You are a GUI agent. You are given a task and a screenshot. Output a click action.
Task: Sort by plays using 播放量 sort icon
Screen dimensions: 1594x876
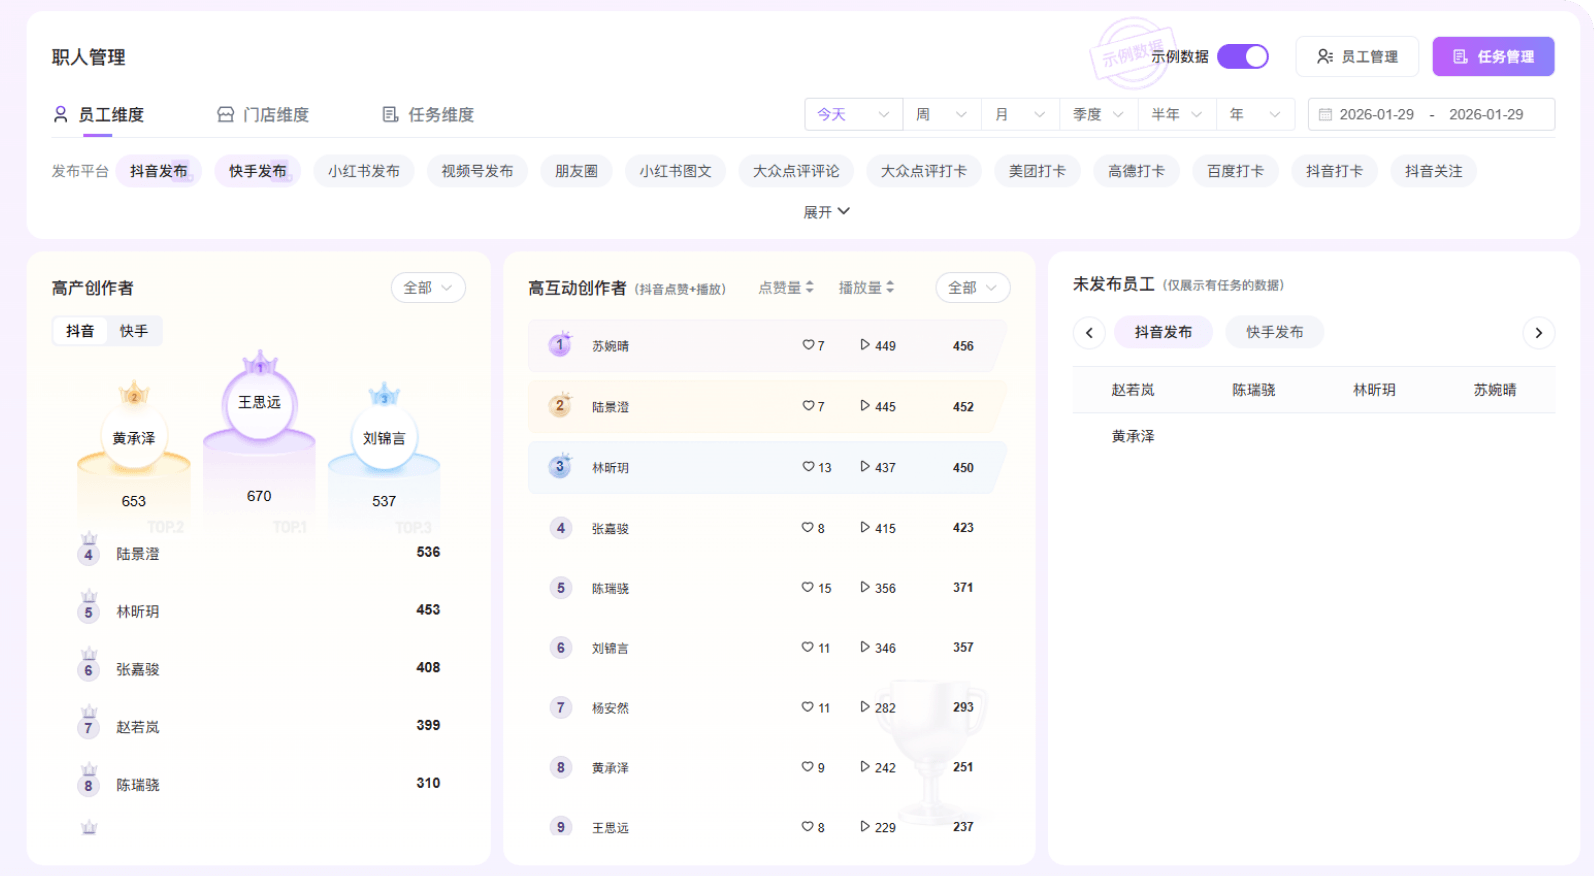click(x=890, y=288)
